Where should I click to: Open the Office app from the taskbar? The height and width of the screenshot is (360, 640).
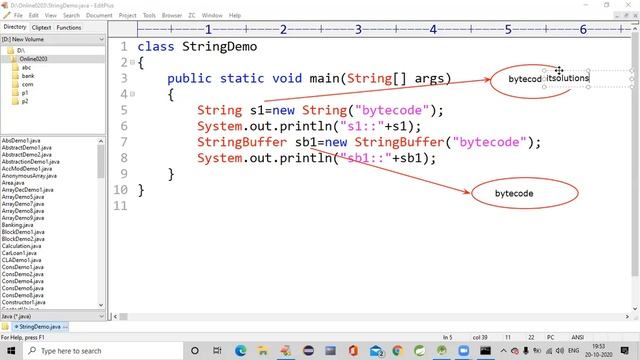coord(353,351)
